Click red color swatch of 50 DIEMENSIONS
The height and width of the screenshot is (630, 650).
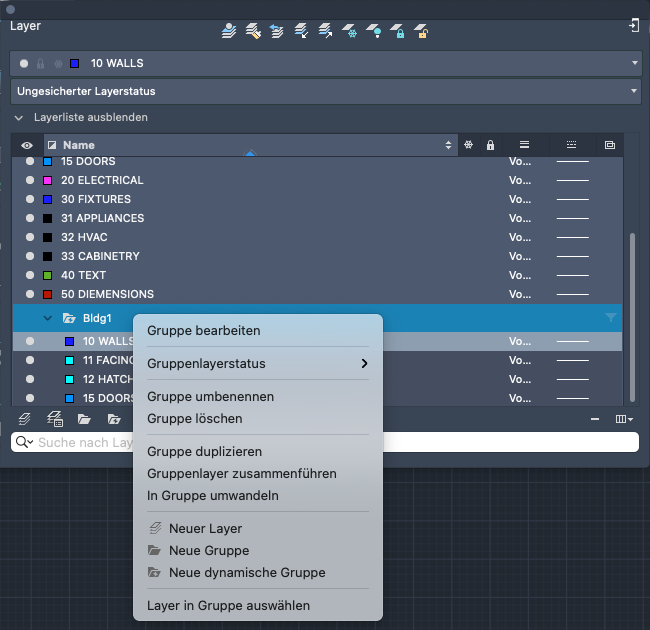point(48,294)
